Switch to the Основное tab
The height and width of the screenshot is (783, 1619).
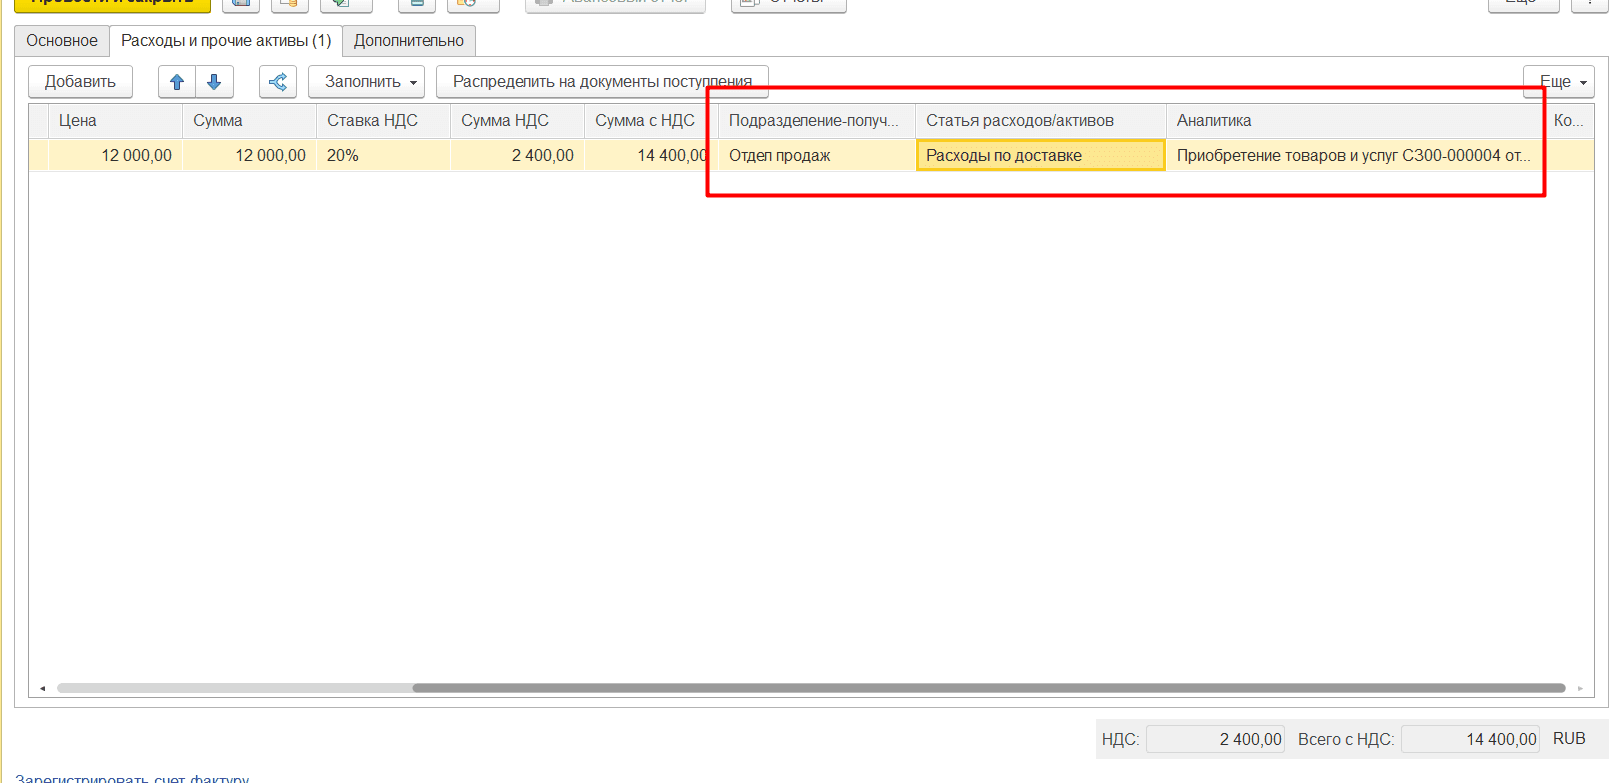(x=62, y=41)
